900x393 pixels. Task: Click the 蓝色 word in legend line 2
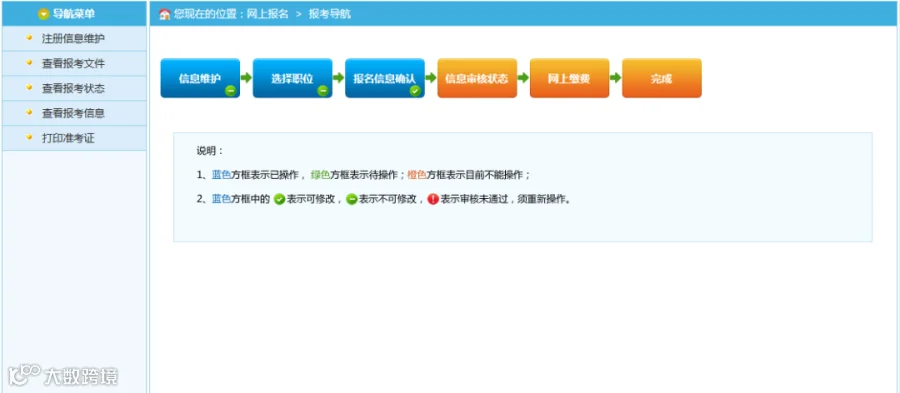tap(222, 199)
